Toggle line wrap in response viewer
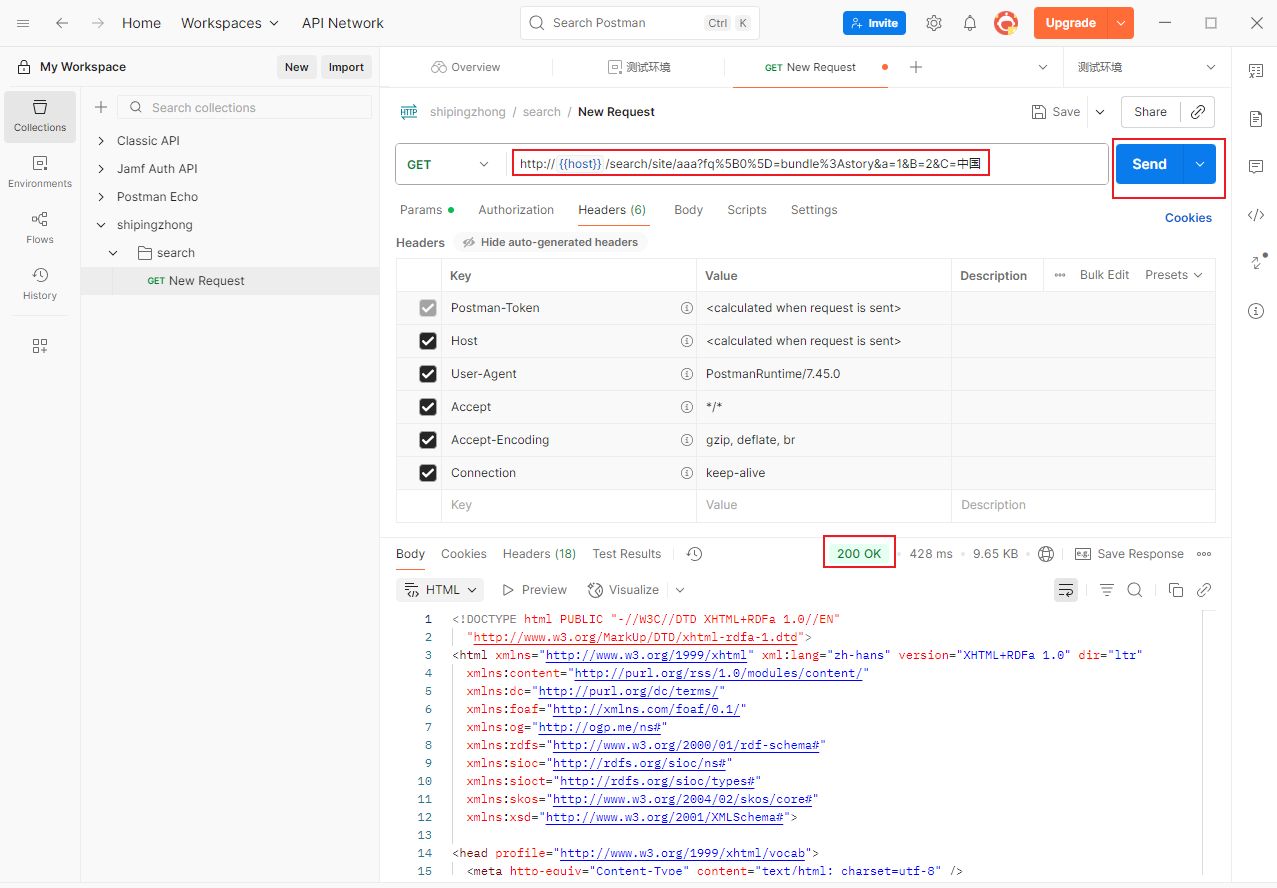 click(1066, 590)
